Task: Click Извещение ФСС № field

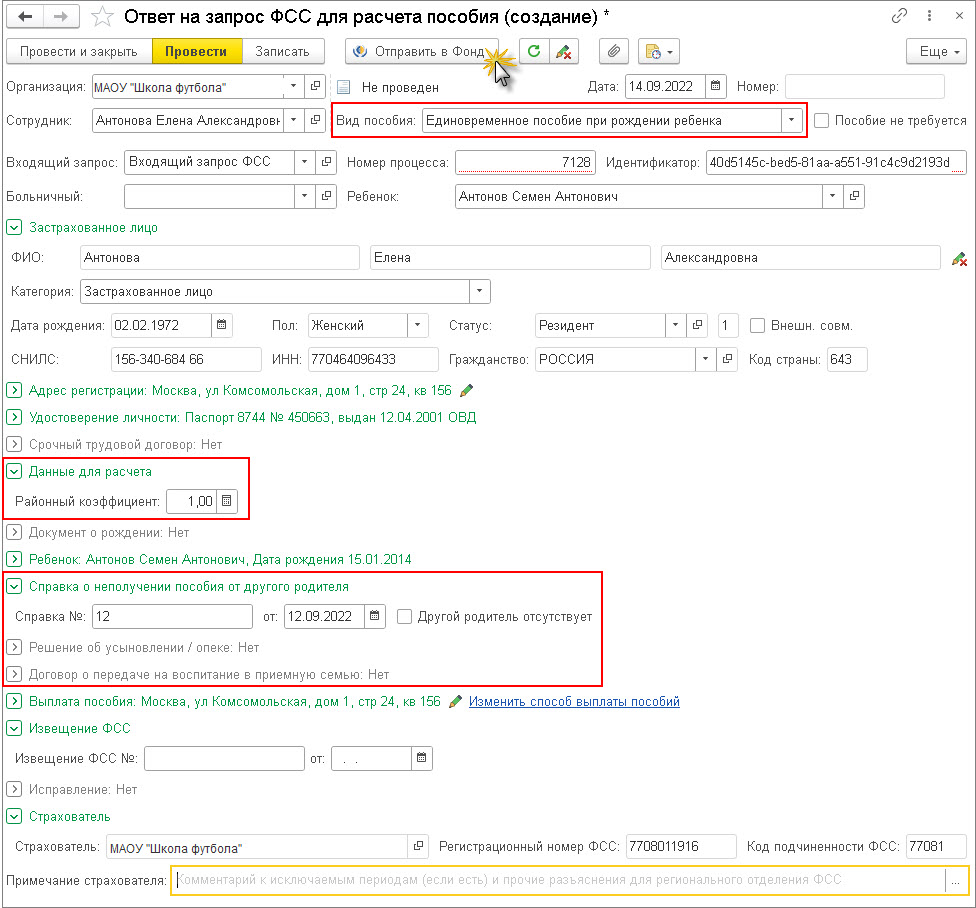Action: tap(224, 758)
